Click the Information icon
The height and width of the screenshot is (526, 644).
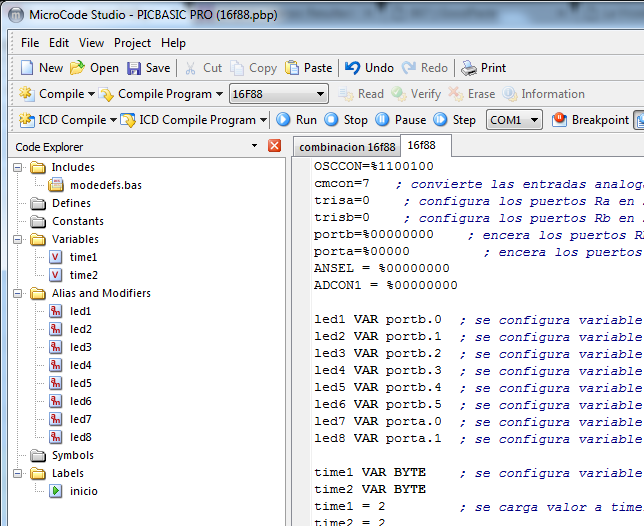[x=510, y=94]
